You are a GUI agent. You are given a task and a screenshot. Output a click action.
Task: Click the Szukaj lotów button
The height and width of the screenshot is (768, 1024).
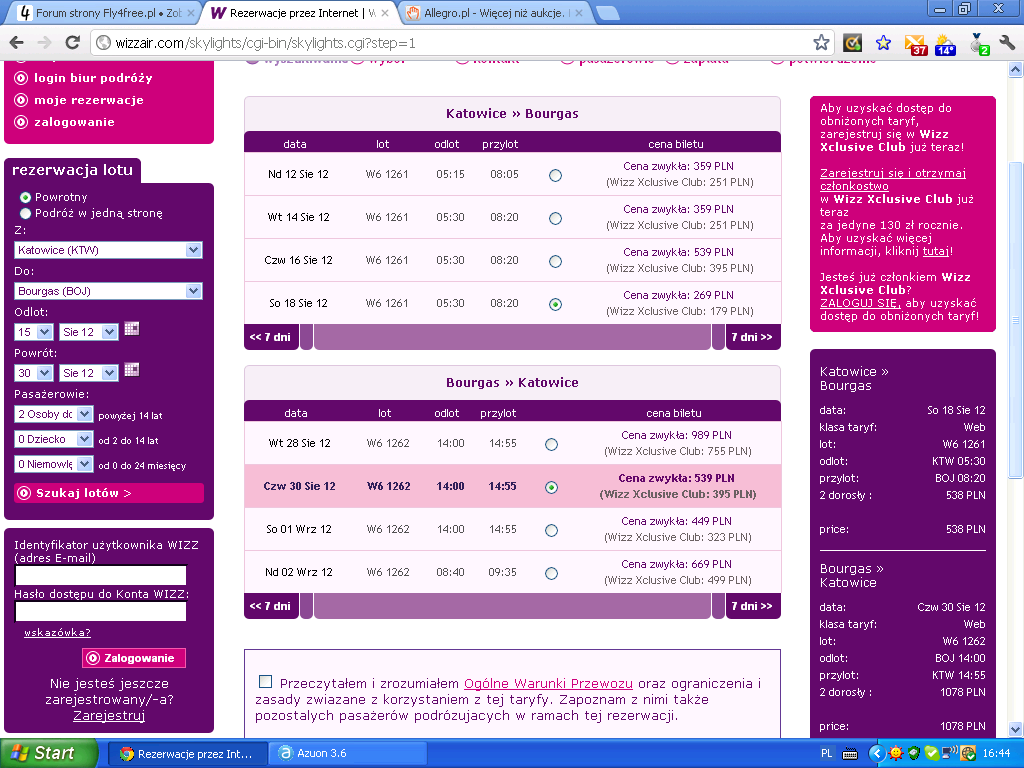click(109, 493)
